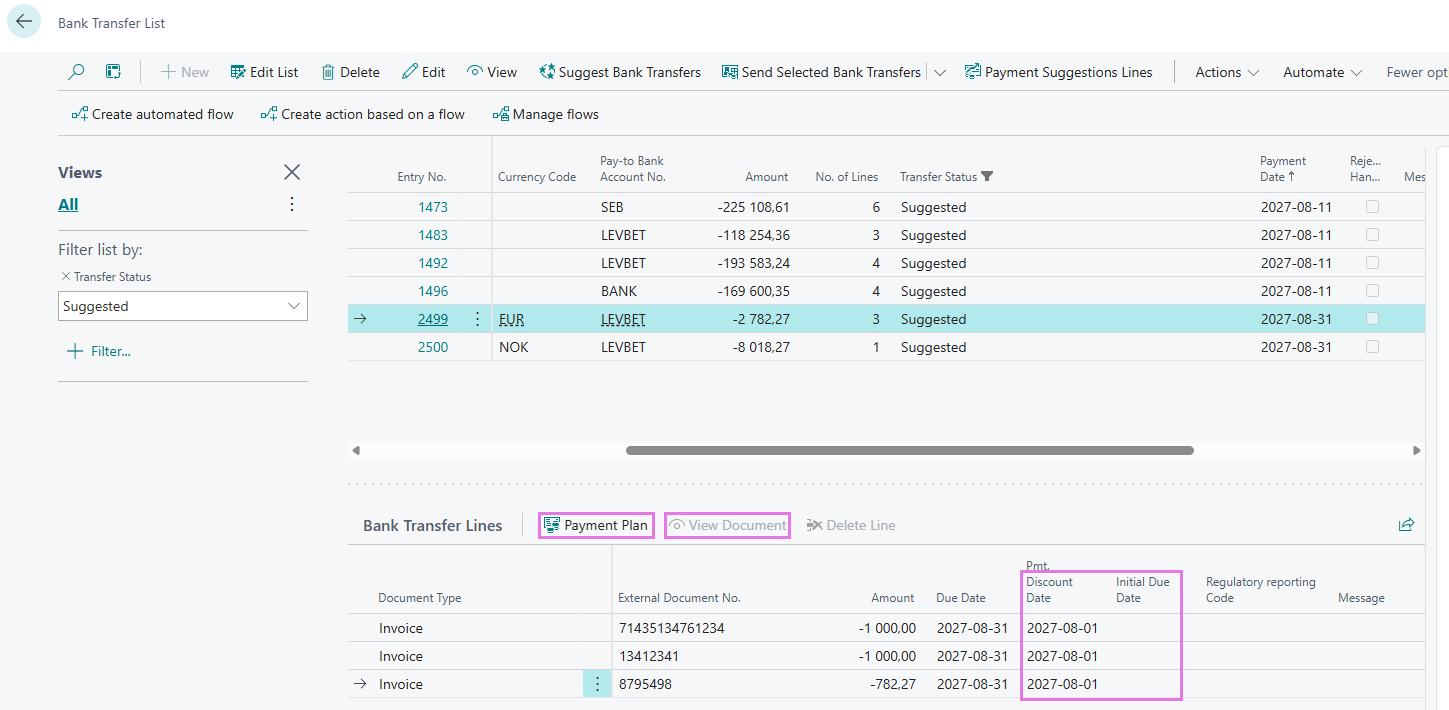Click the External Document No. column header
The image size is (1449, 710).
(679, 598)
